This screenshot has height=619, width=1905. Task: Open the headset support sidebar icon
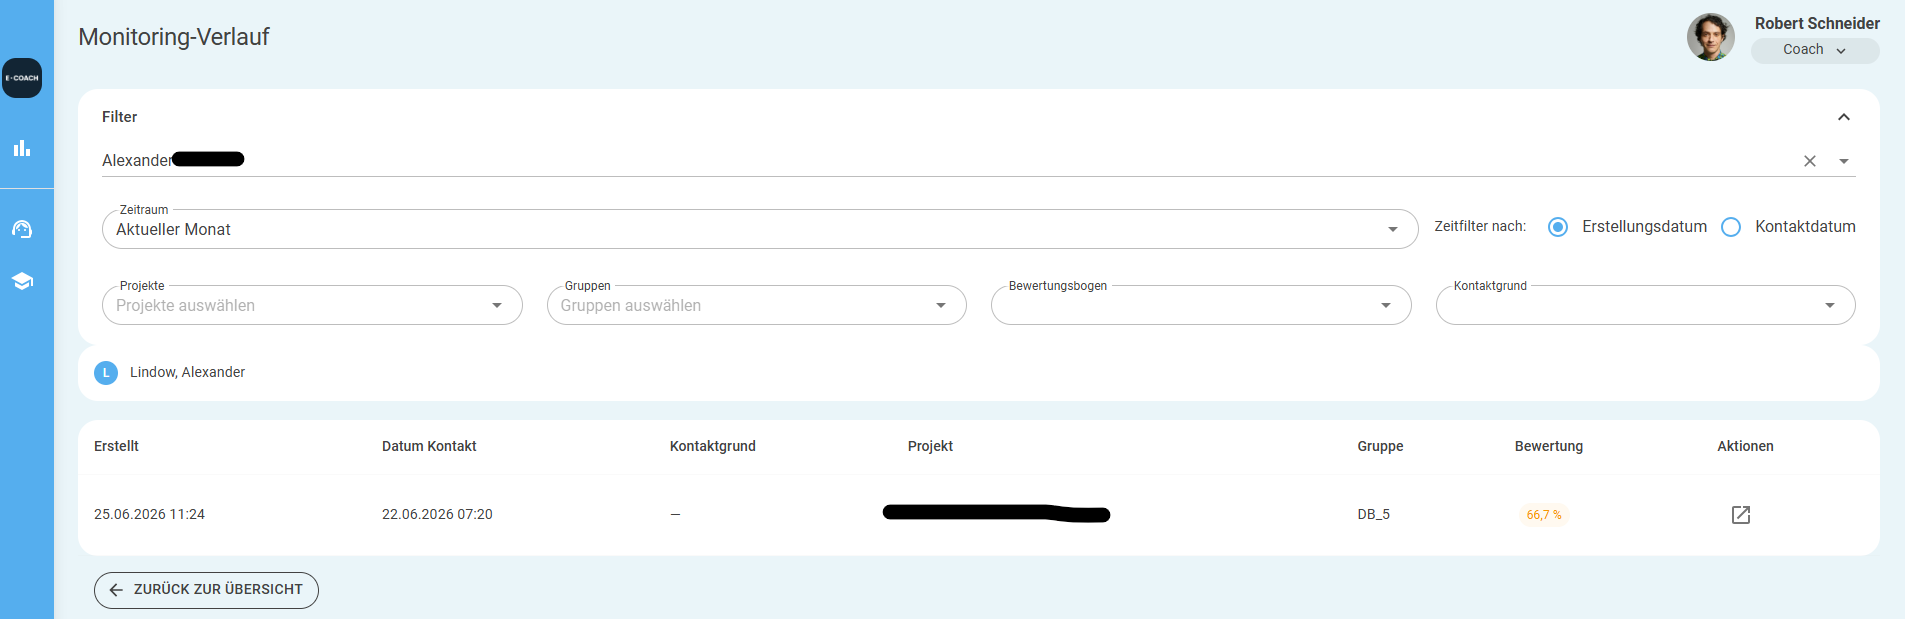(22, 229)
